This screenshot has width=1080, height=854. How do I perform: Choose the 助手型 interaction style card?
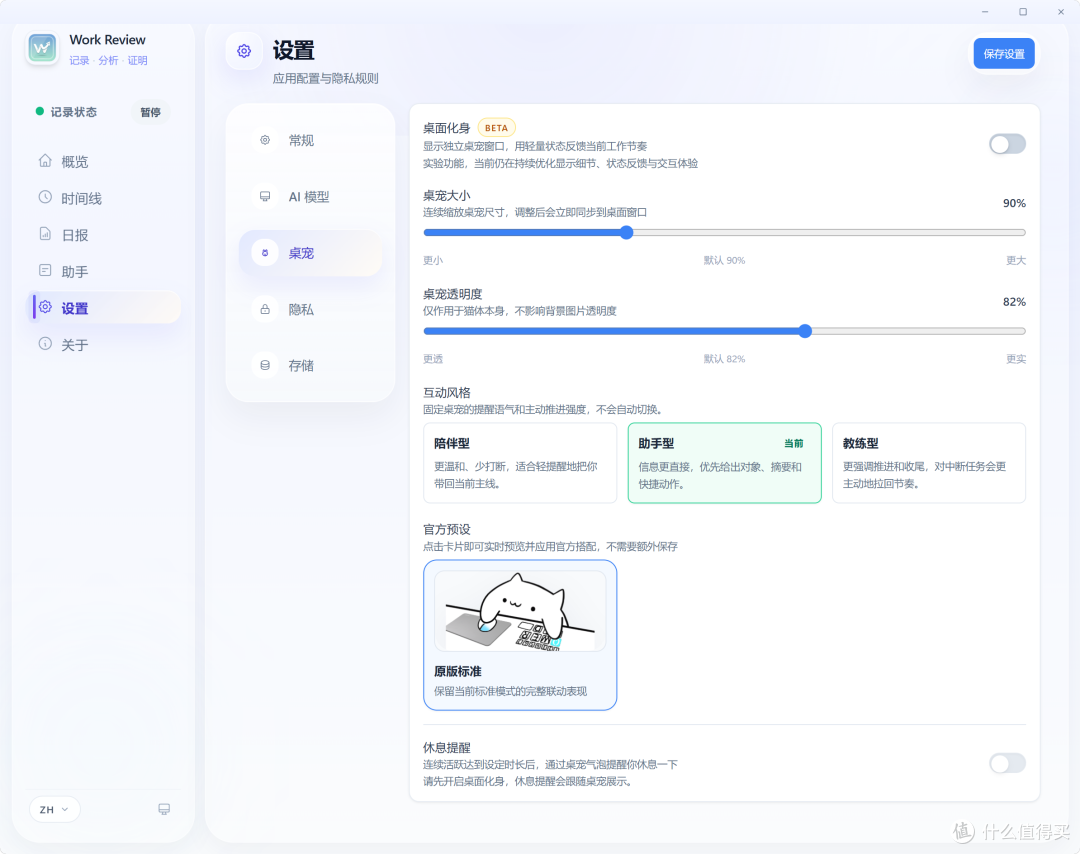[x=725, y=463]
